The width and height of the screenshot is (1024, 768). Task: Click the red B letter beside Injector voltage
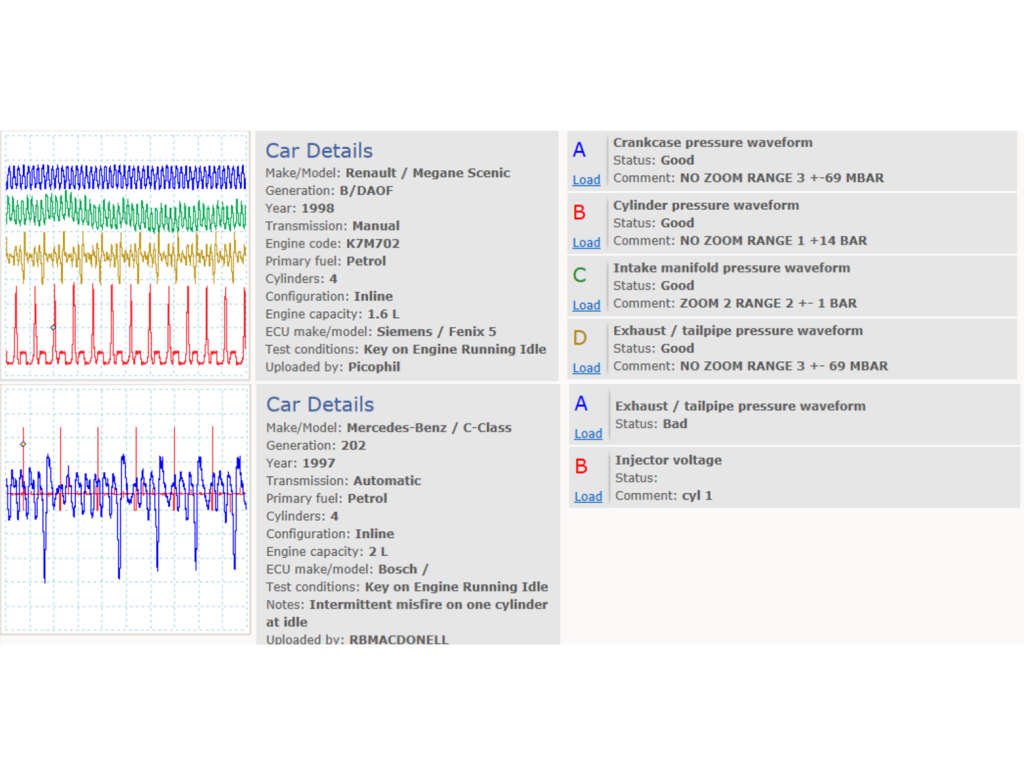[x=581, y=467]
